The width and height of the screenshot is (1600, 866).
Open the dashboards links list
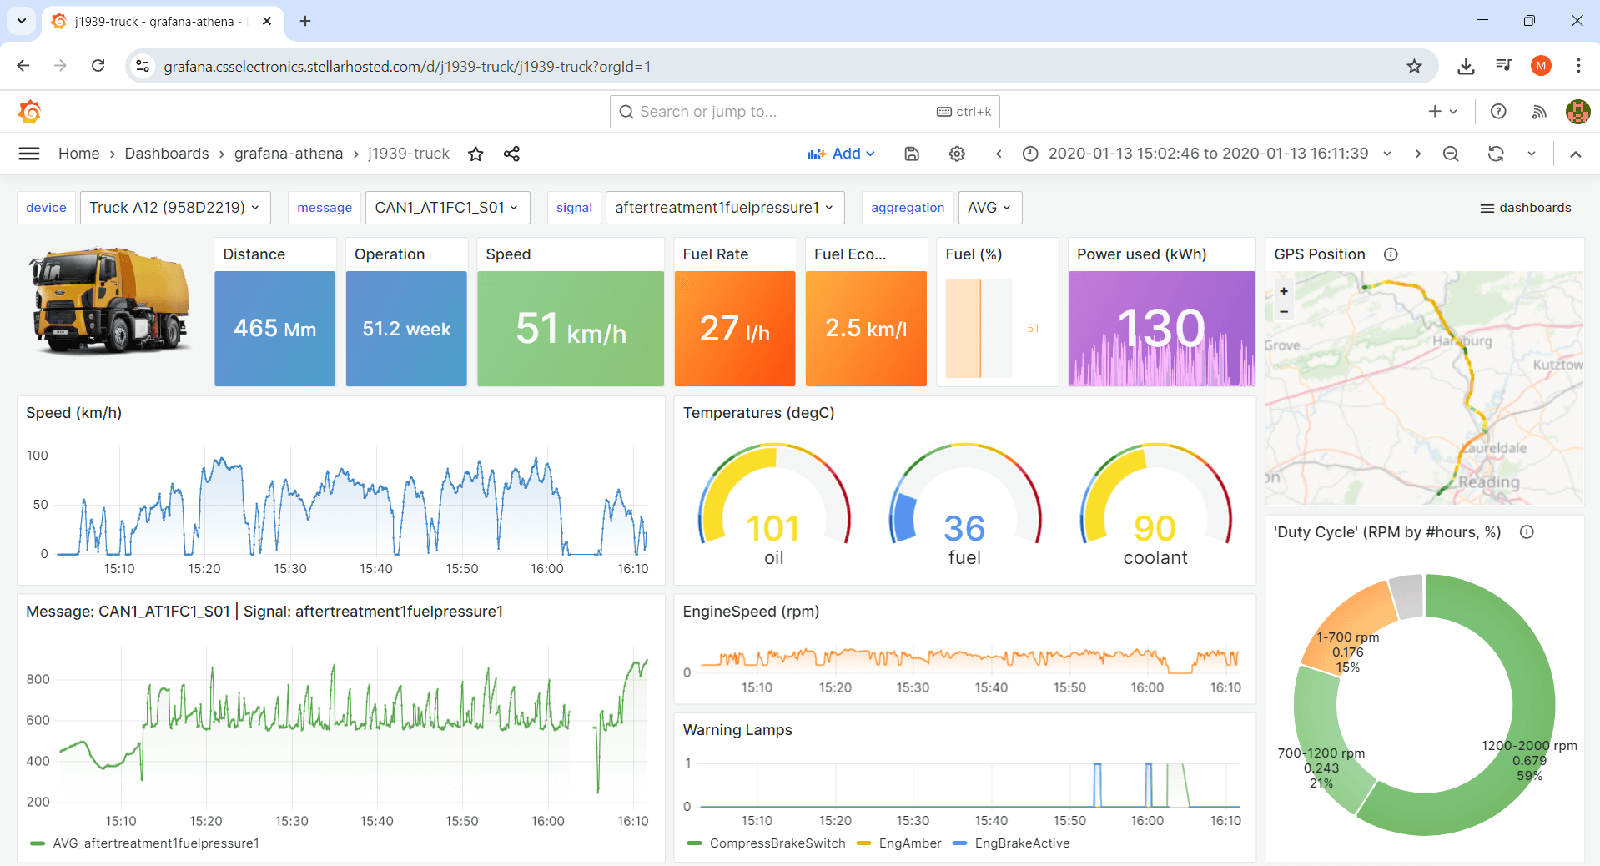[1526, 208]
